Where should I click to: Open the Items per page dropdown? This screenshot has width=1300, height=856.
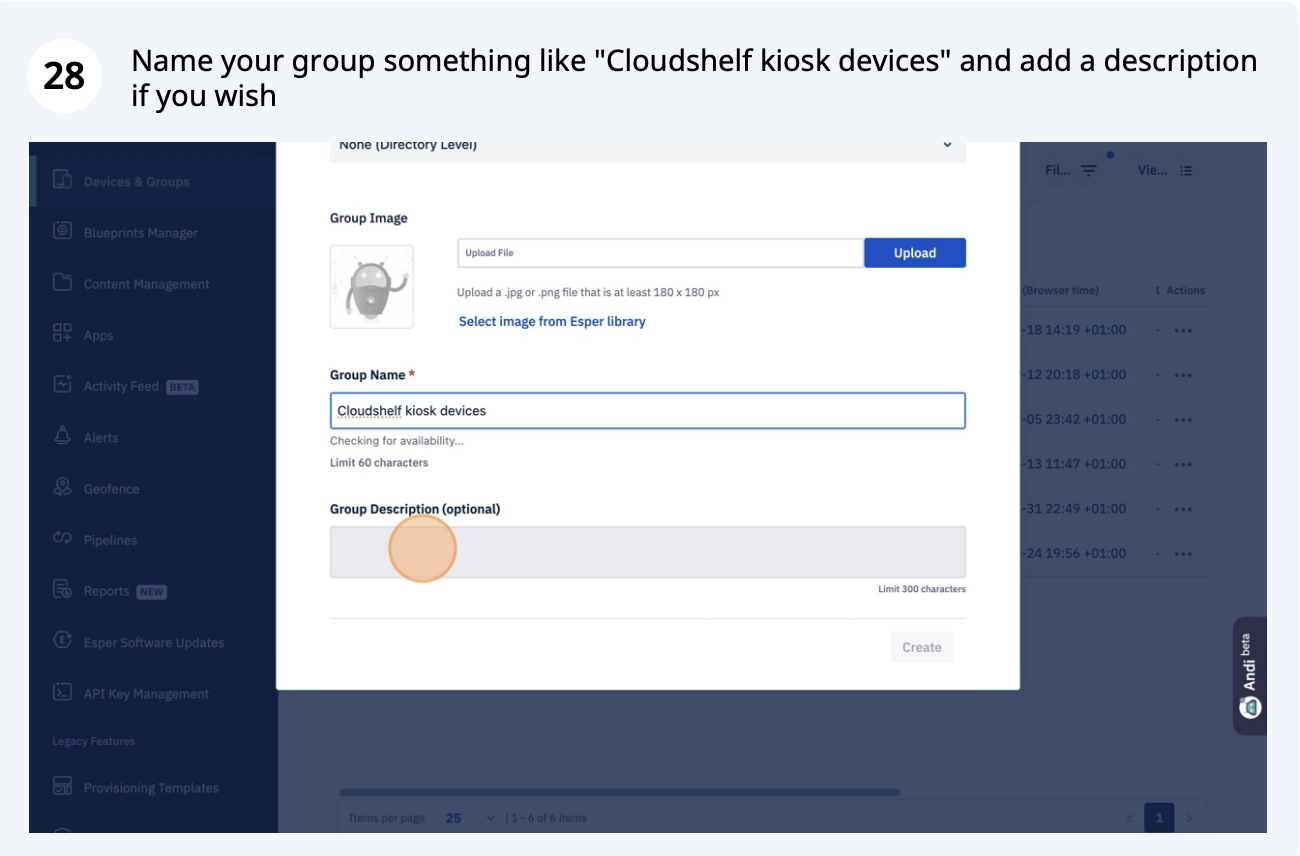[470, 818]
